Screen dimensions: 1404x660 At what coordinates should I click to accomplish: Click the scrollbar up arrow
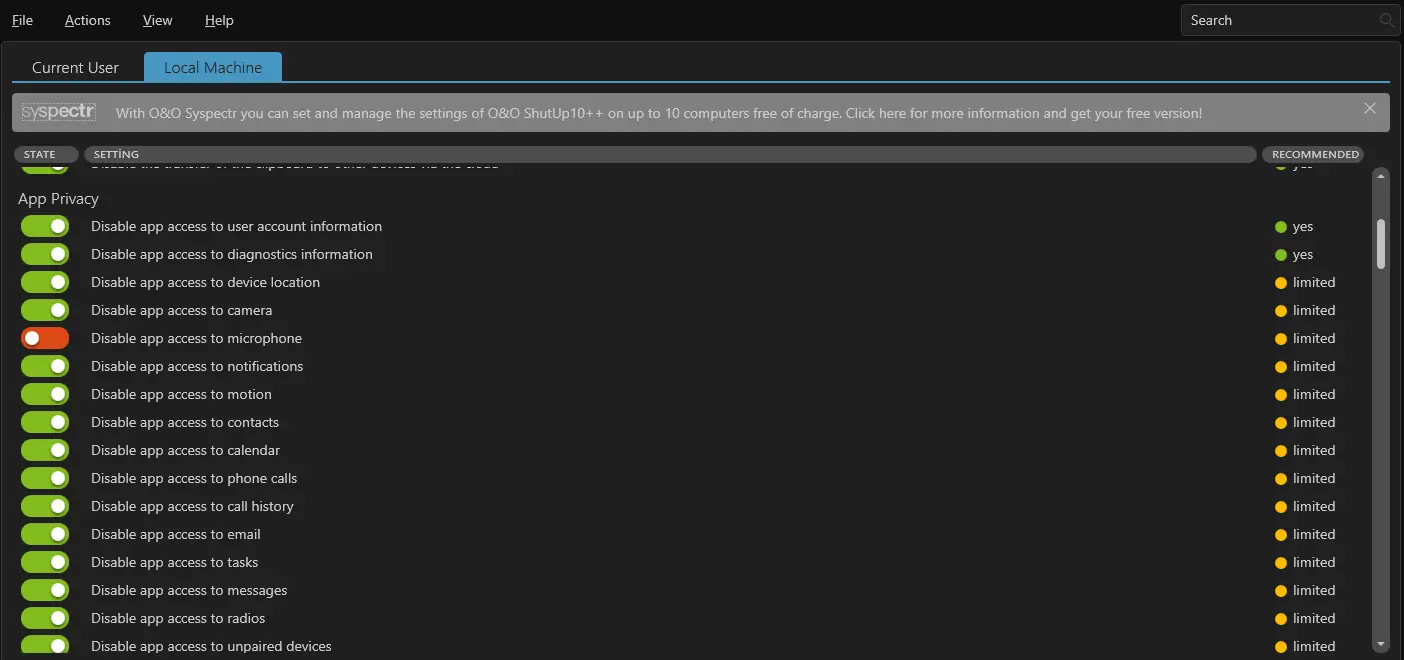click(x=1381, y=176)
